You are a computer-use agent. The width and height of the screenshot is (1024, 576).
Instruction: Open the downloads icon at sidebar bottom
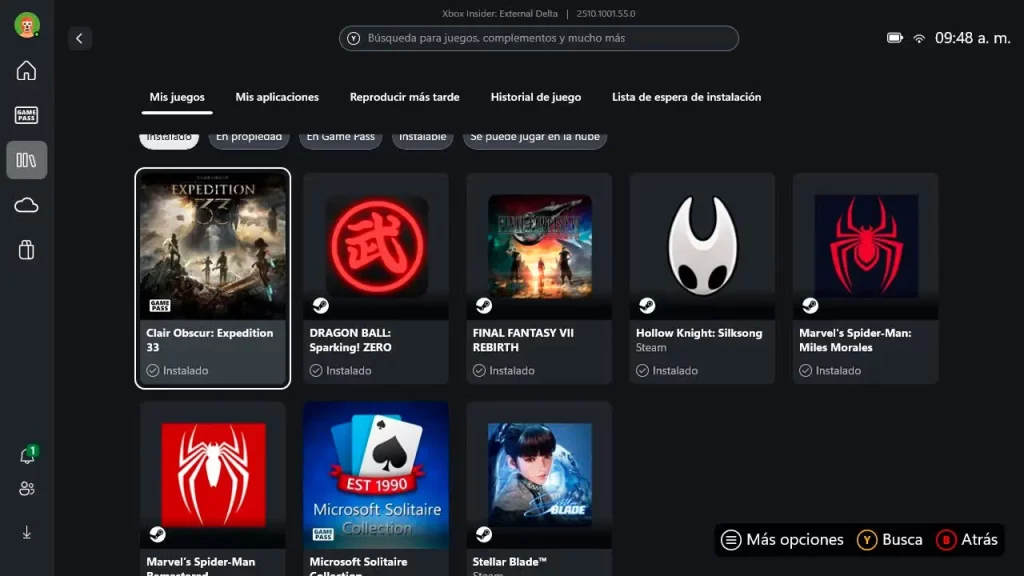point(26,533)
